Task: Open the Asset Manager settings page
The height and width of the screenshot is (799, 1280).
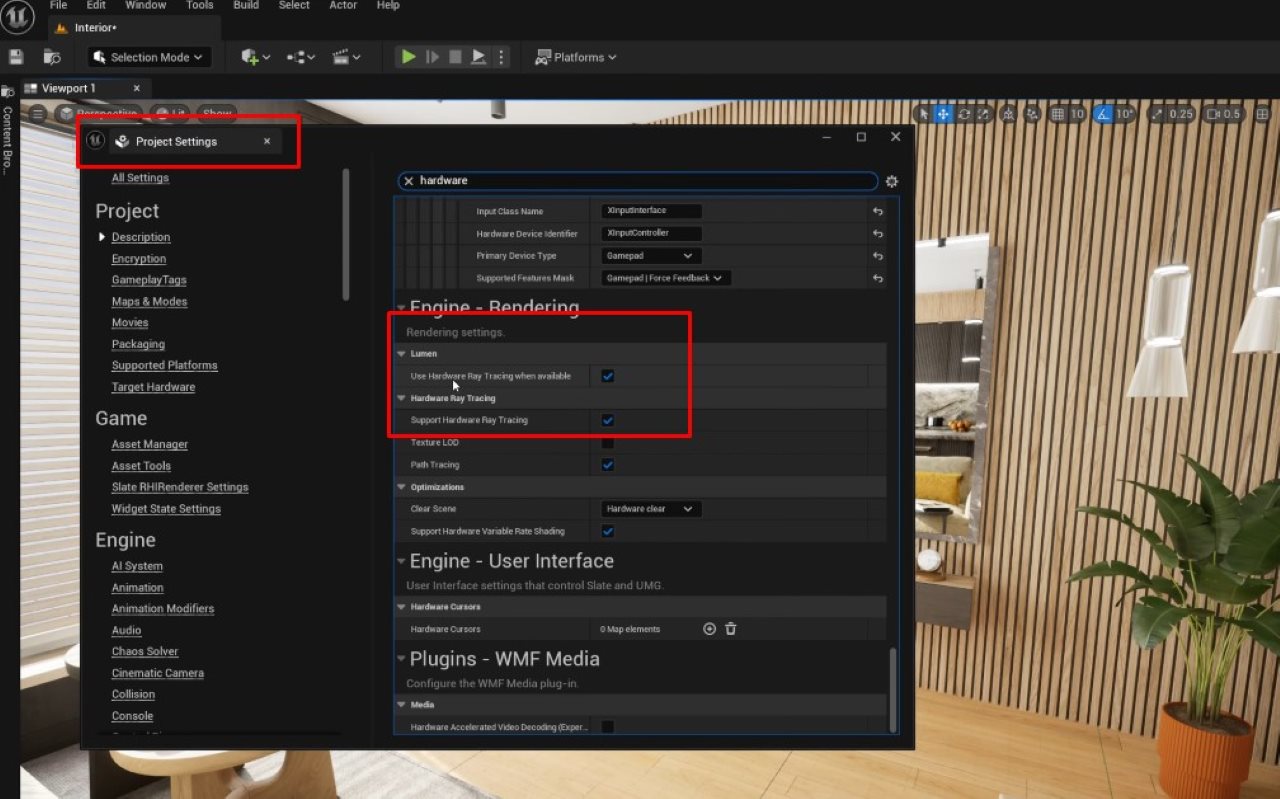Action: (149, 443)
